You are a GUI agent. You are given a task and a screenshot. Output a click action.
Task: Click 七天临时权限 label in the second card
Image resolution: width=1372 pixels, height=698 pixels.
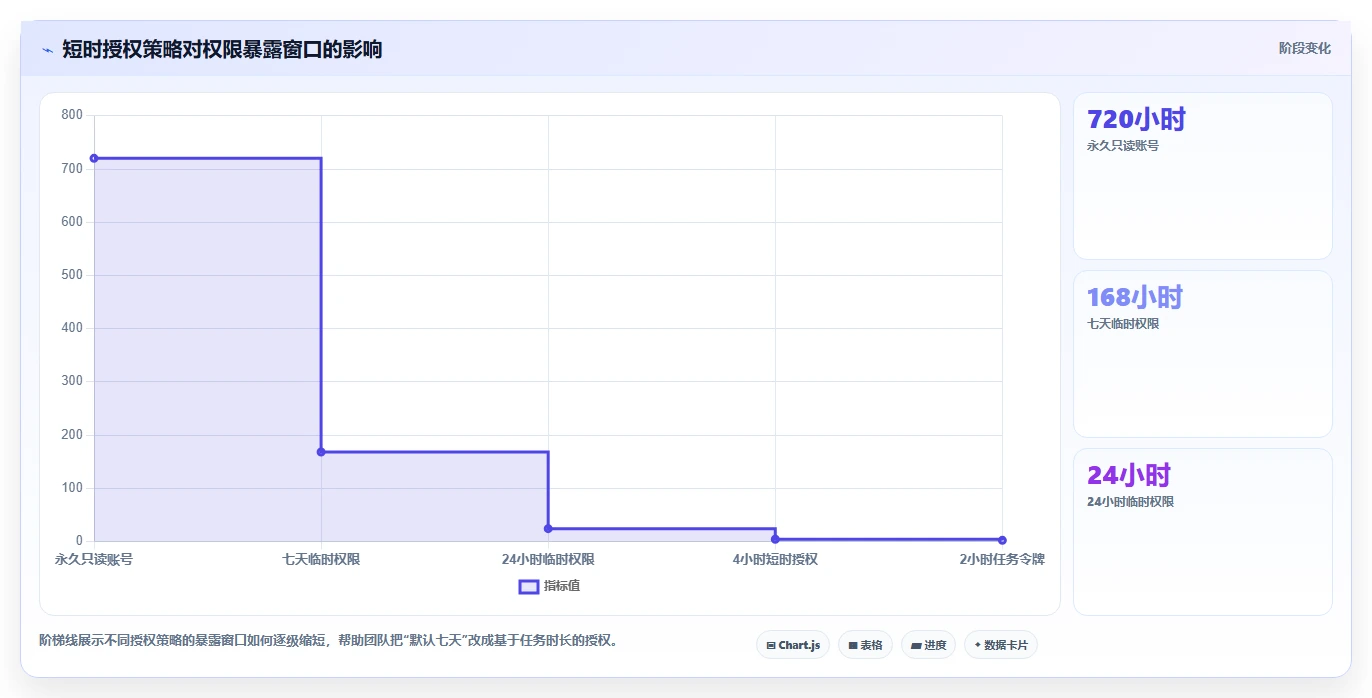1123,324
